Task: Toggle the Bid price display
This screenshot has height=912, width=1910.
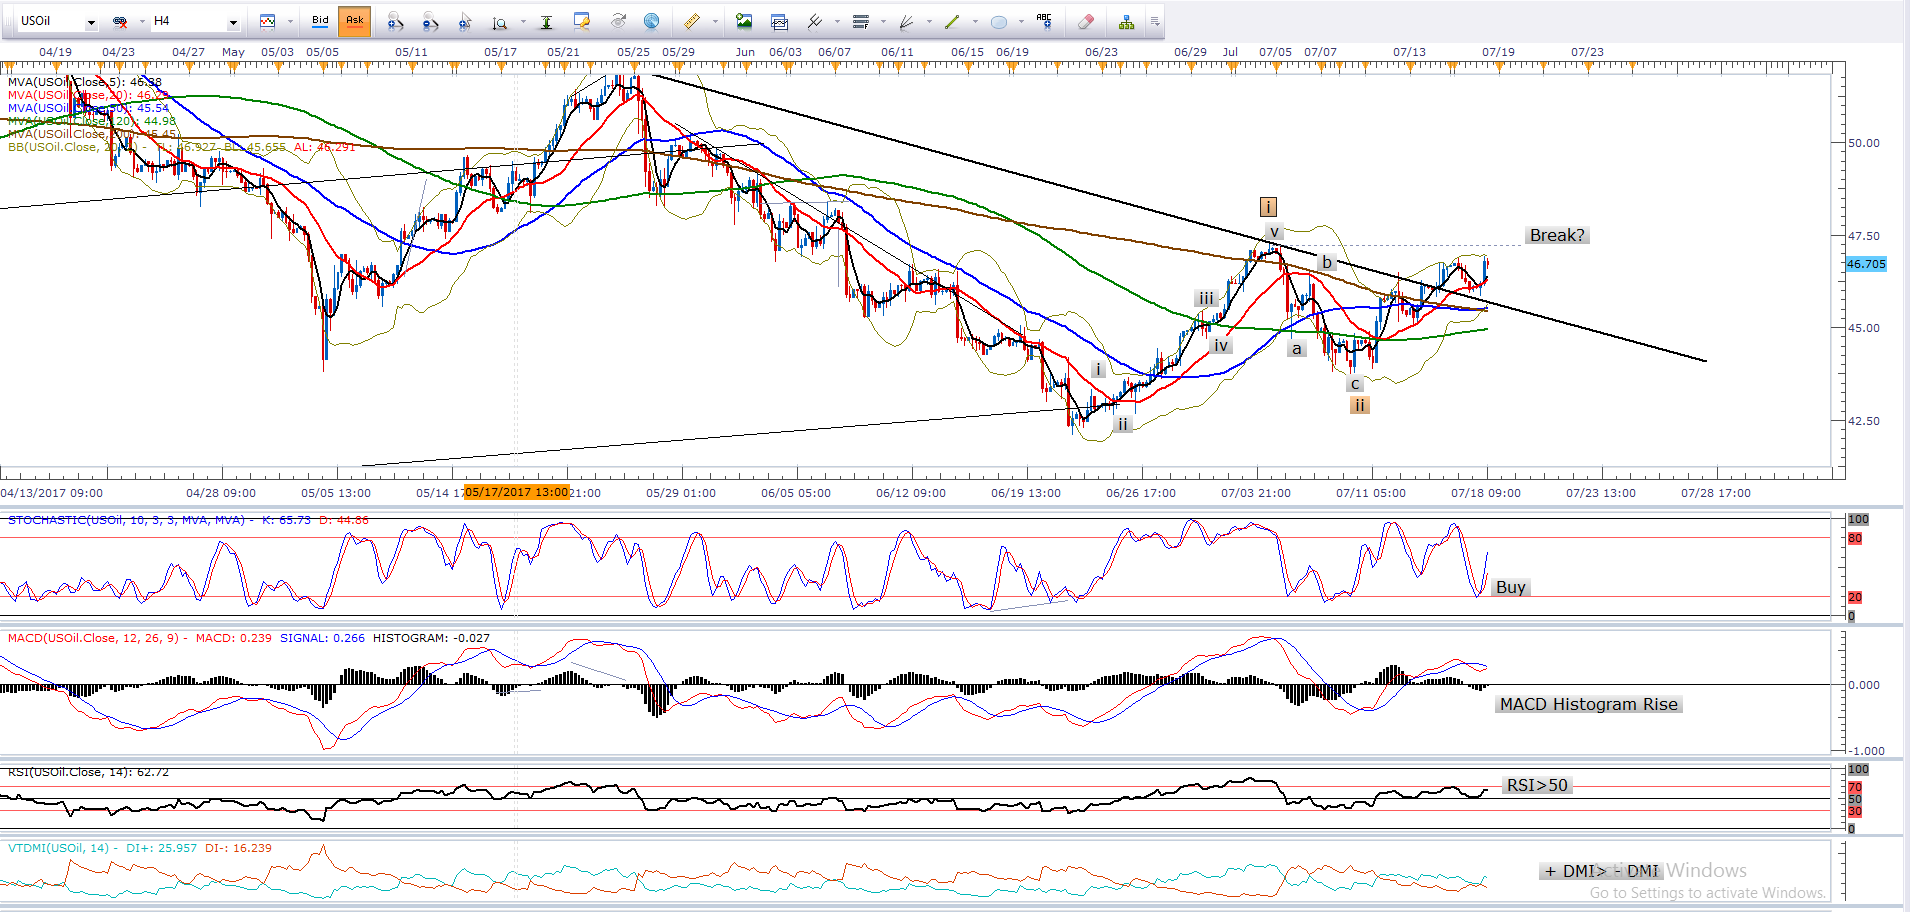Action: 320,21
